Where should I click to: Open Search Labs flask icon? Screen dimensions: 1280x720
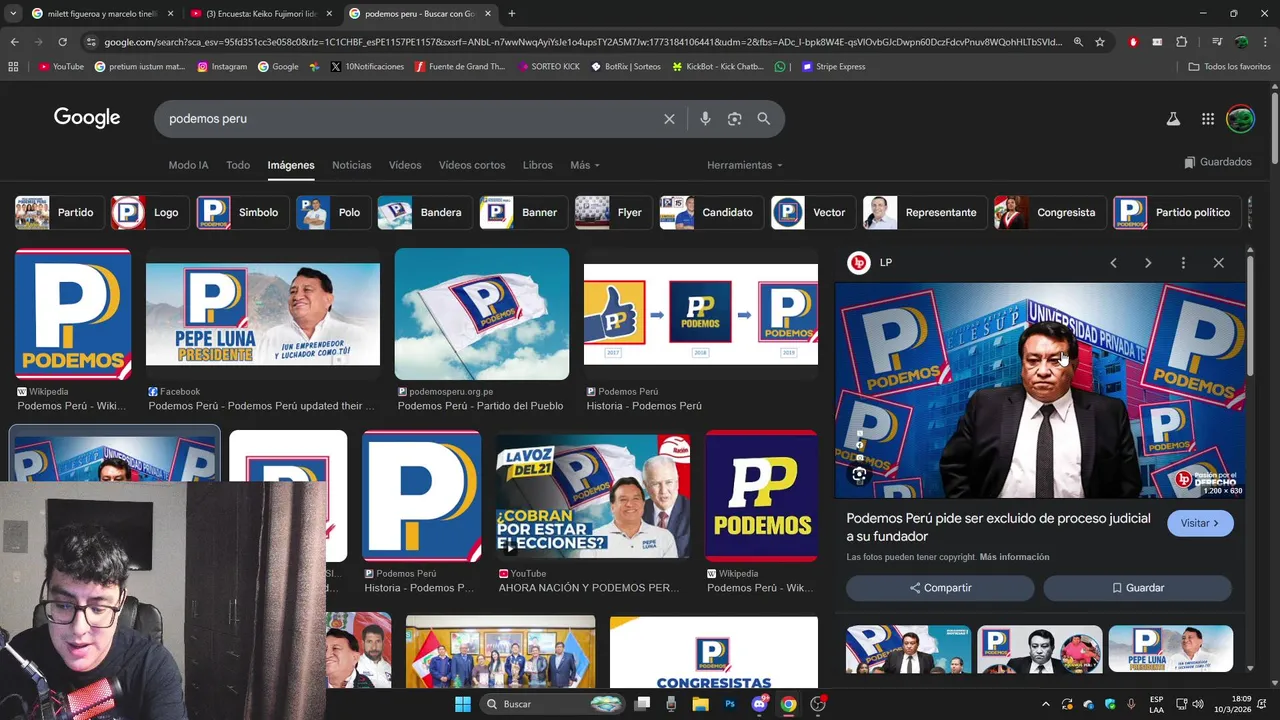1173,119
